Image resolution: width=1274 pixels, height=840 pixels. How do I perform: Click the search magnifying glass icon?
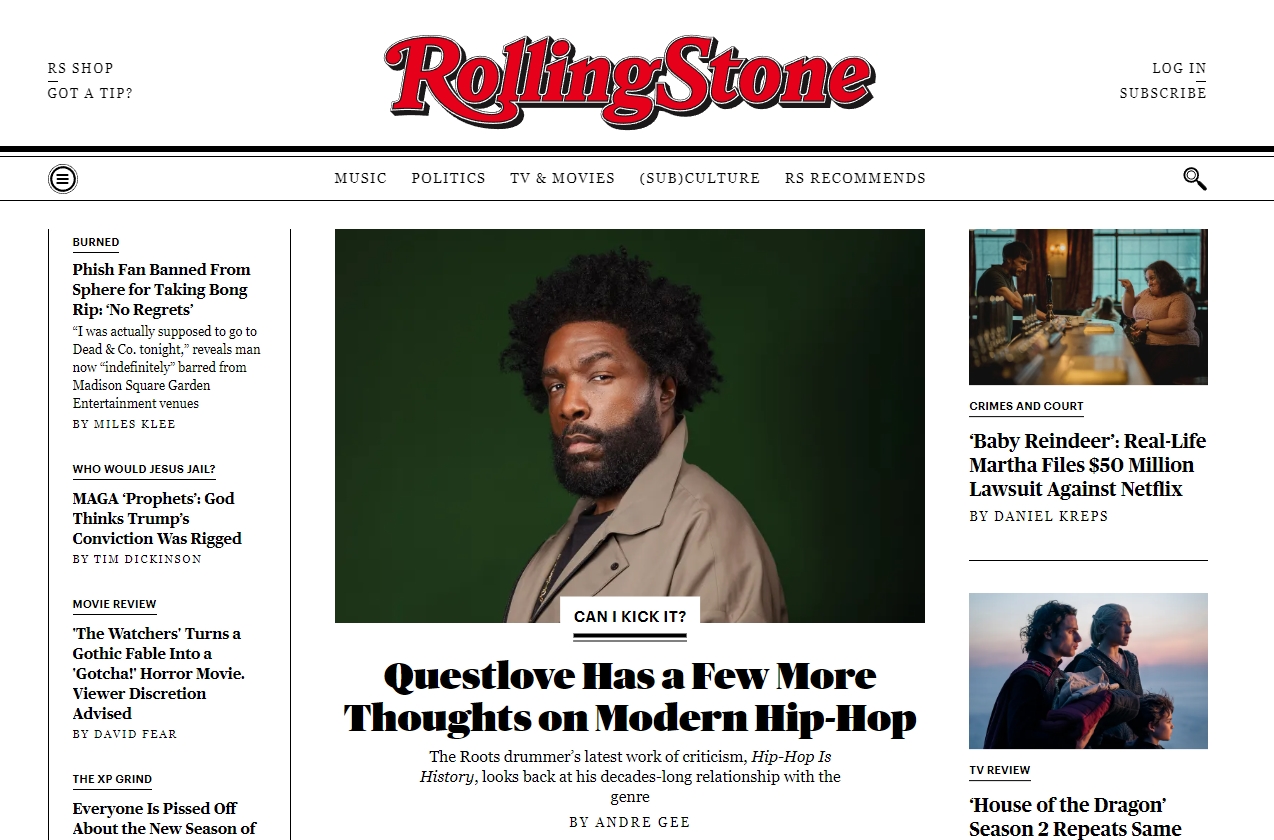(1194, 179)
